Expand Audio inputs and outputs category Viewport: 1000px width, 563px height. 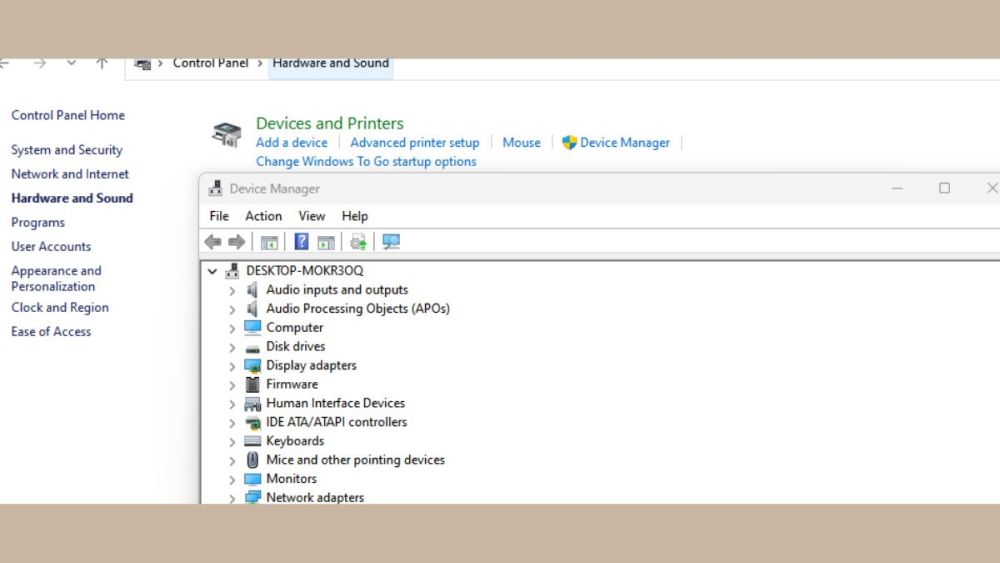point(232,291)
